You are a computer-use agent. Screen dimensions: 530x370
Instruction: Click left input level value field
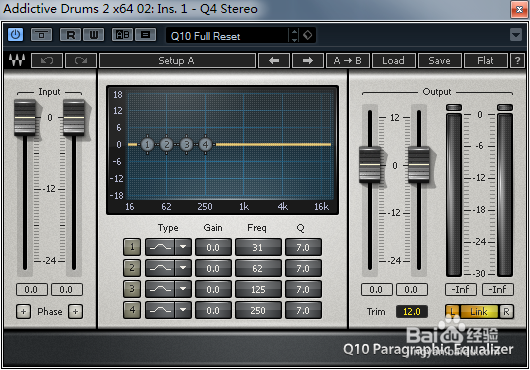point(31,290)
